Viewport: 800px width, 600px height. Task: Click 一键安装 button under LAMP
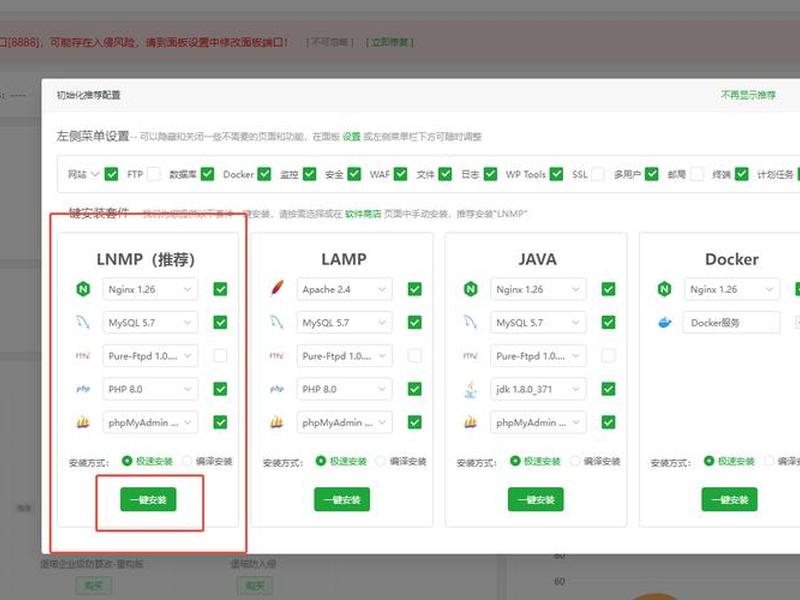pos(342,499)
